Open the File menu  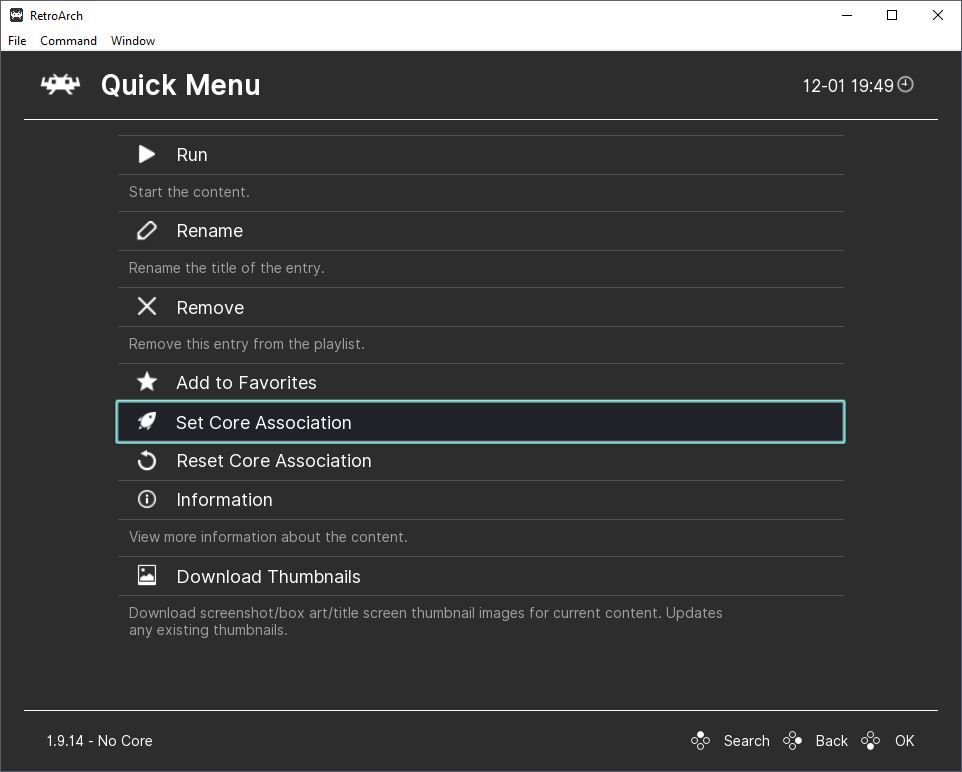pyautogui.click(x=17, y=41)
